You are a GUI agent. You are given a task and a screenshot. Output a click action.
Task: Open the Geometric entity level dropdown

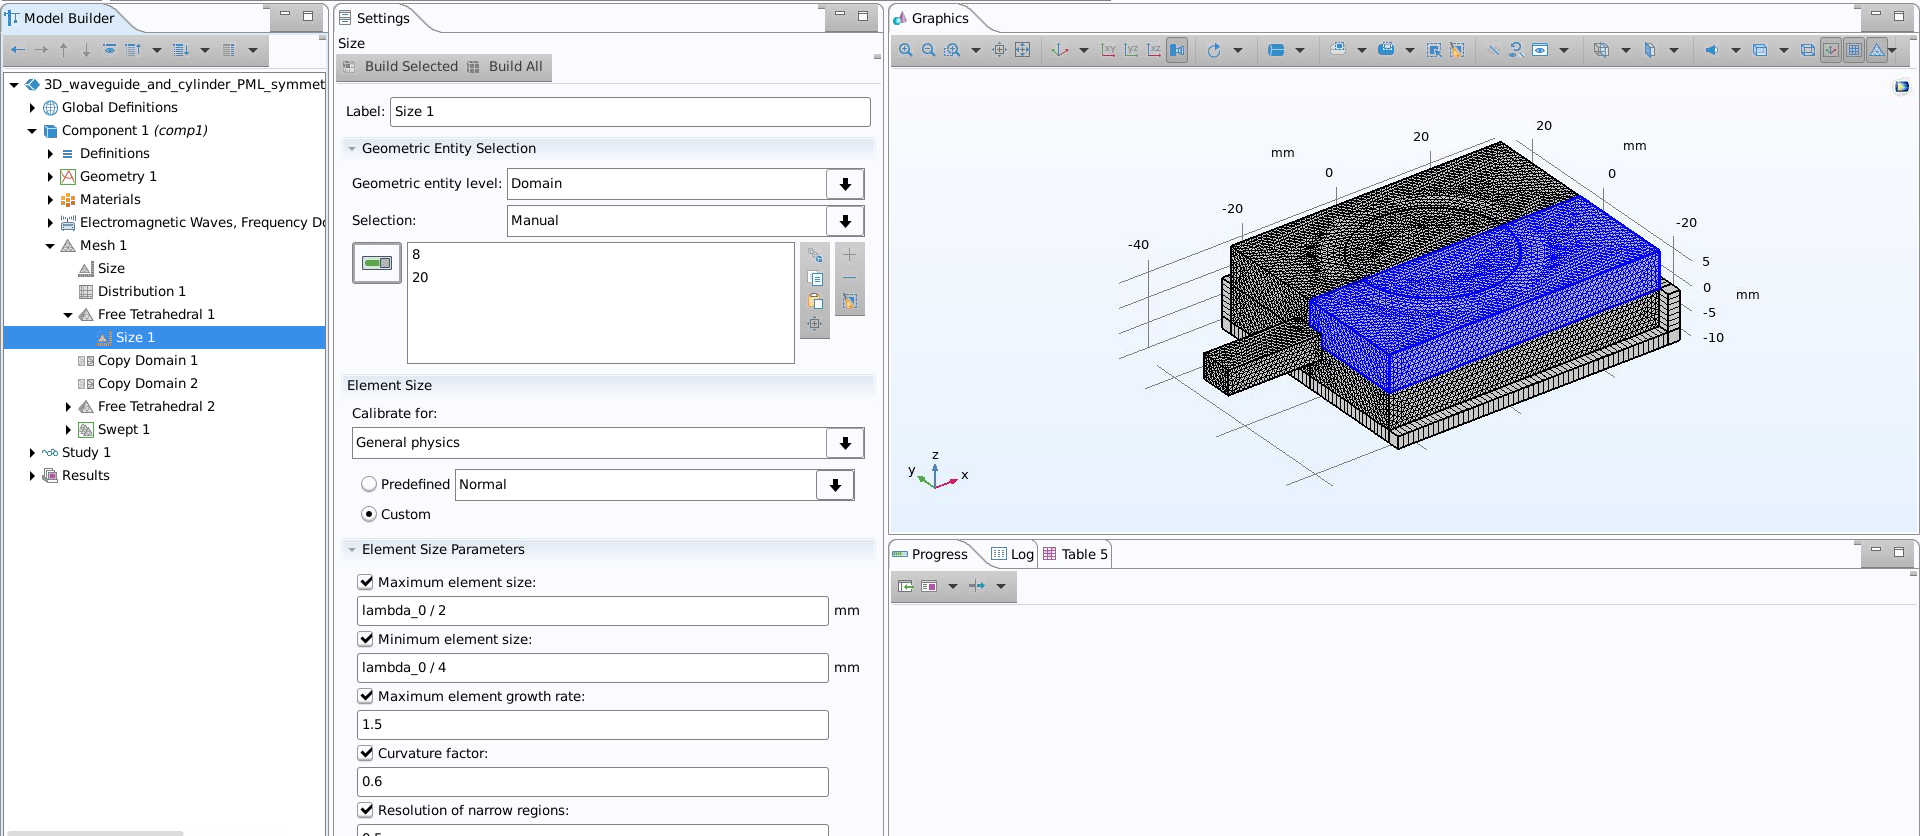(x=845, y=184)
